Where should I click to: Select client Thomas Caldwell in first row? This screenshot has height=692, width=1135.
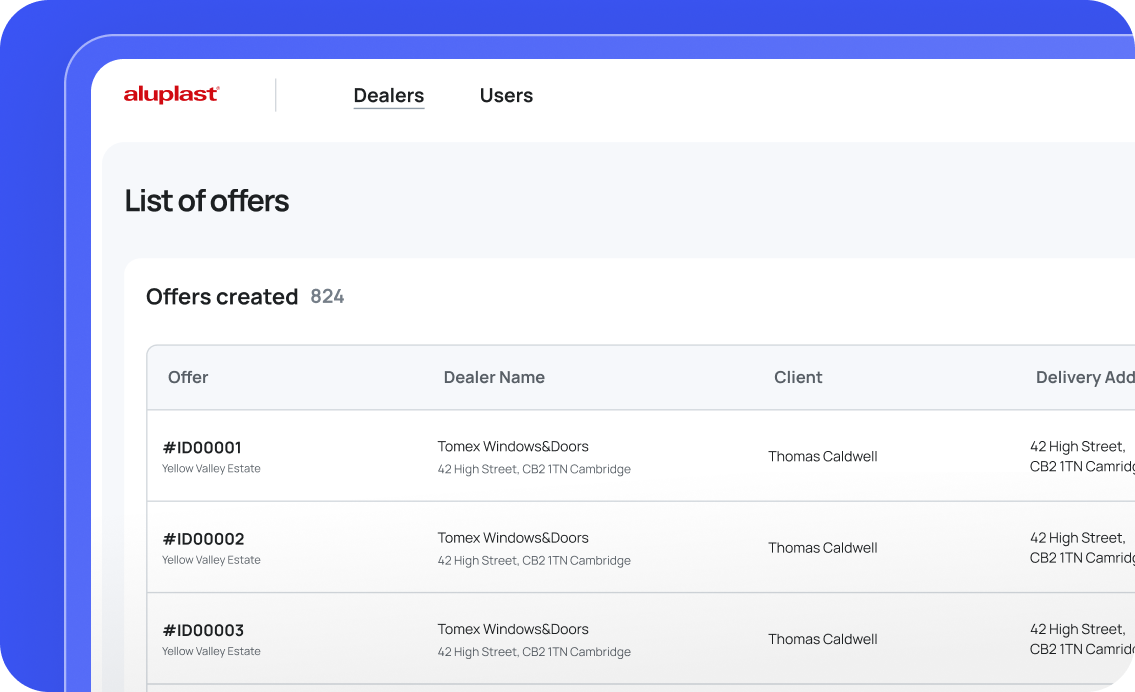pos(822,457)
